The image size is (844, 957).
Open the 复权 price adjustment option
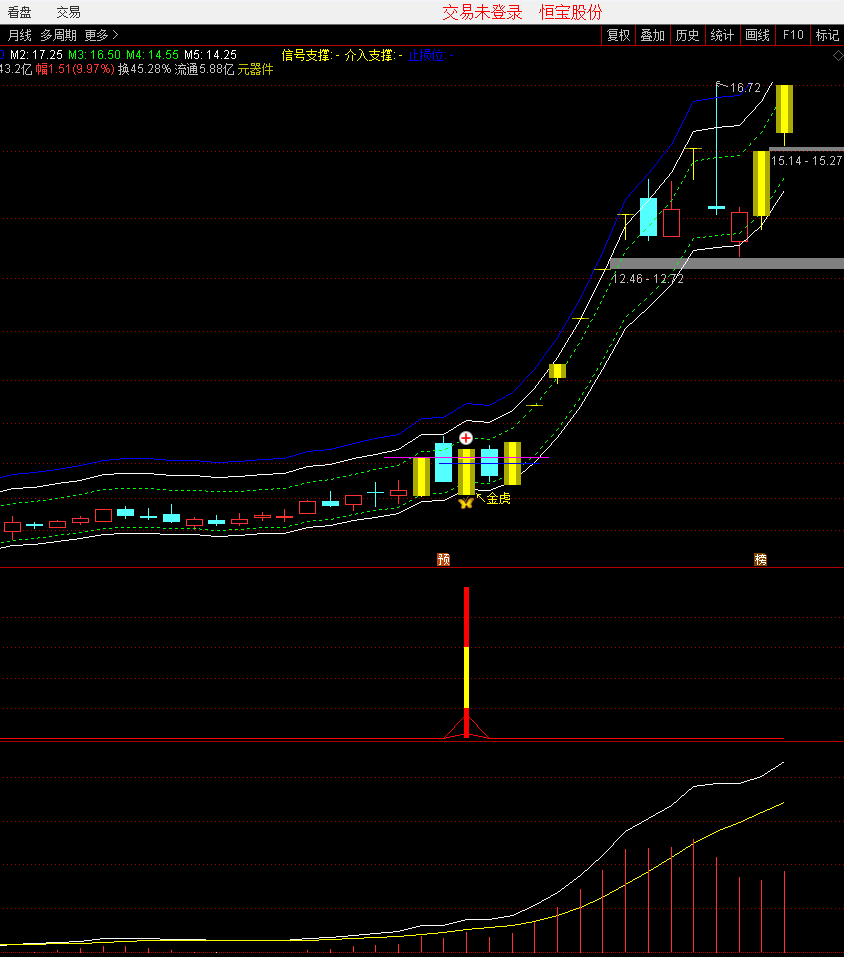coord(619,35)
